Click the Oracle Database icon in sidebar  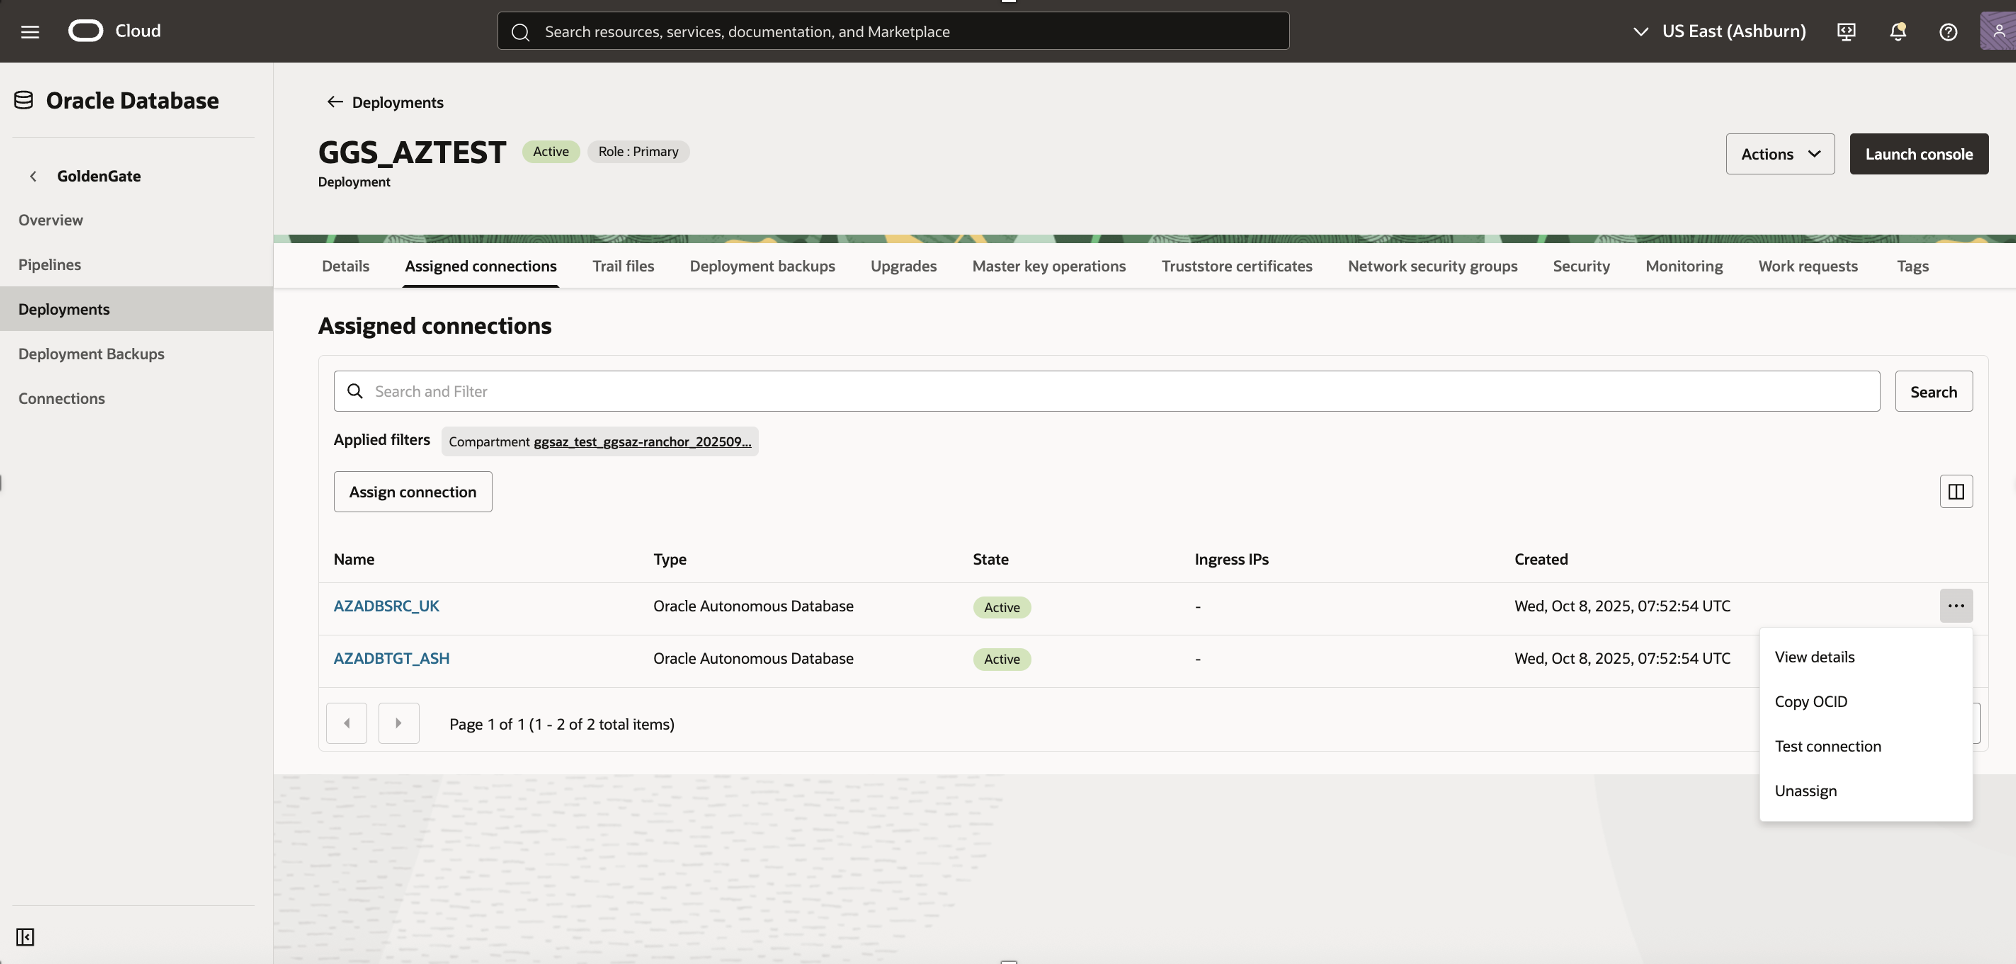(x=24, y=100)
